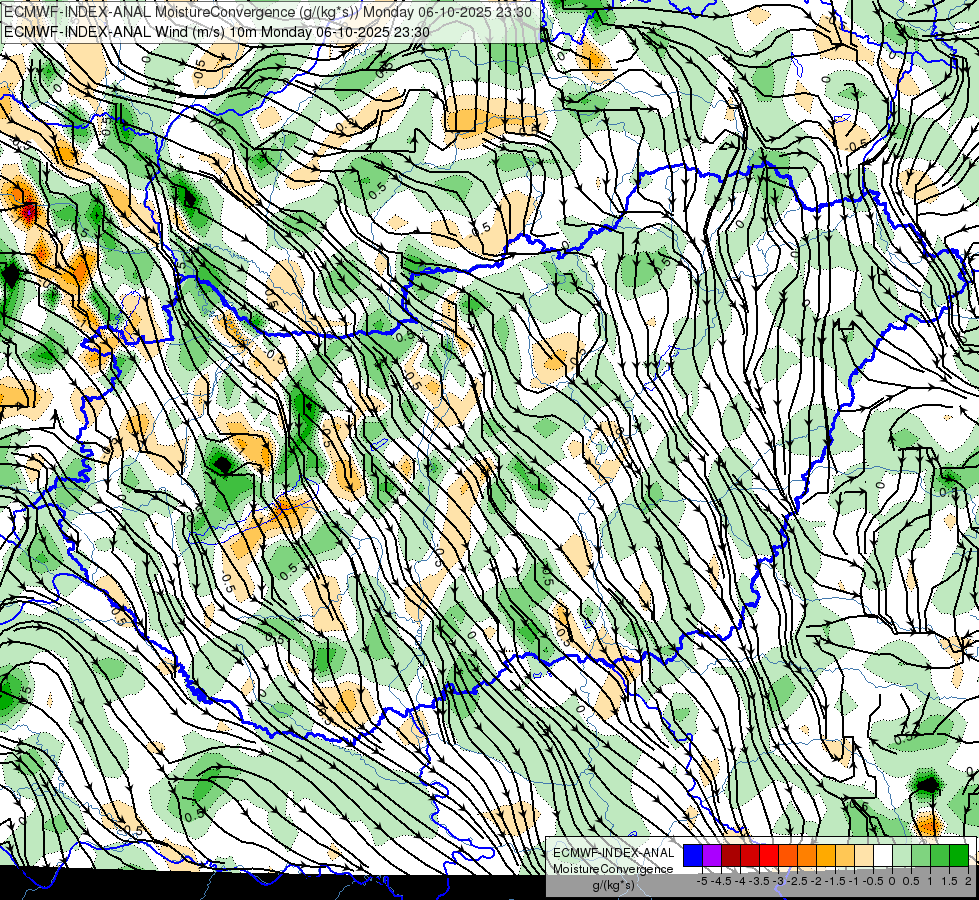Viewport: 979px width, 900px height.
Task: Click the '-2.5' tick label on legend
Action: (797, 881)
